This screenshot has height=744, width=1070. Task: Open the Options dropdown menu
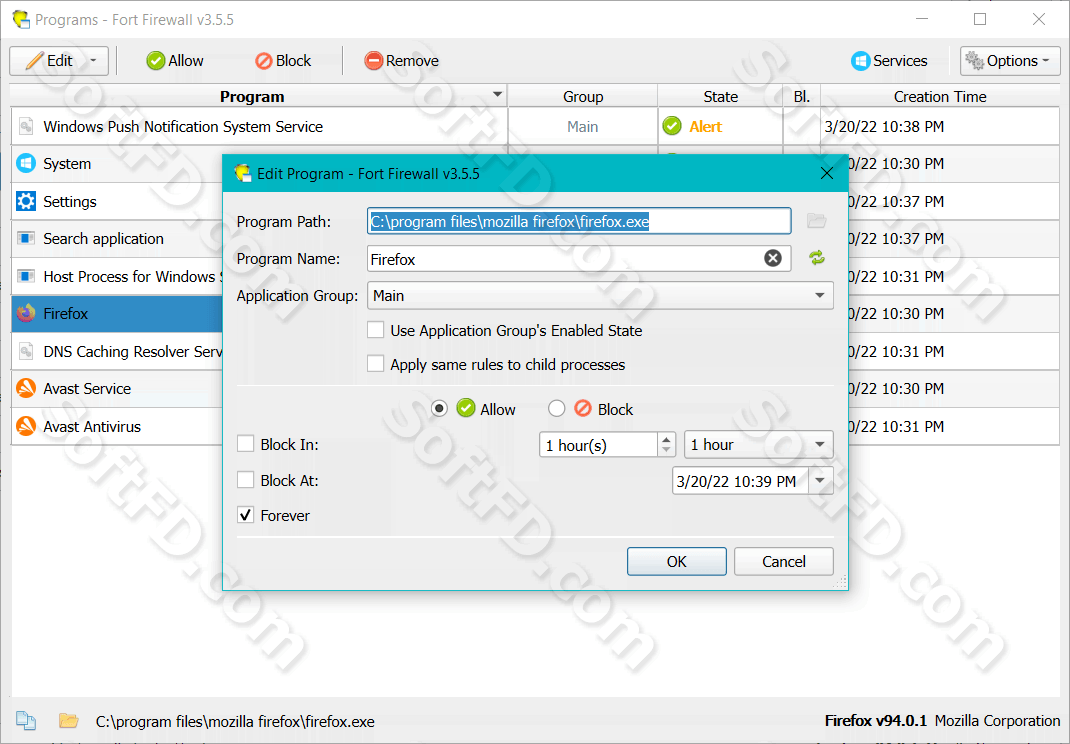coord(1010,61)
